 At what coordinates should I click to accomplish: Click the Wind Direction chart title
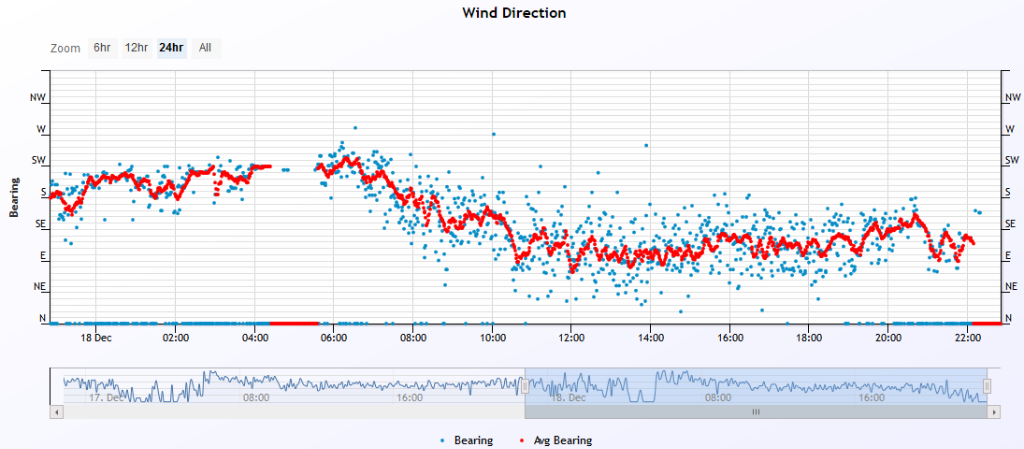click(x=514, y=12)
